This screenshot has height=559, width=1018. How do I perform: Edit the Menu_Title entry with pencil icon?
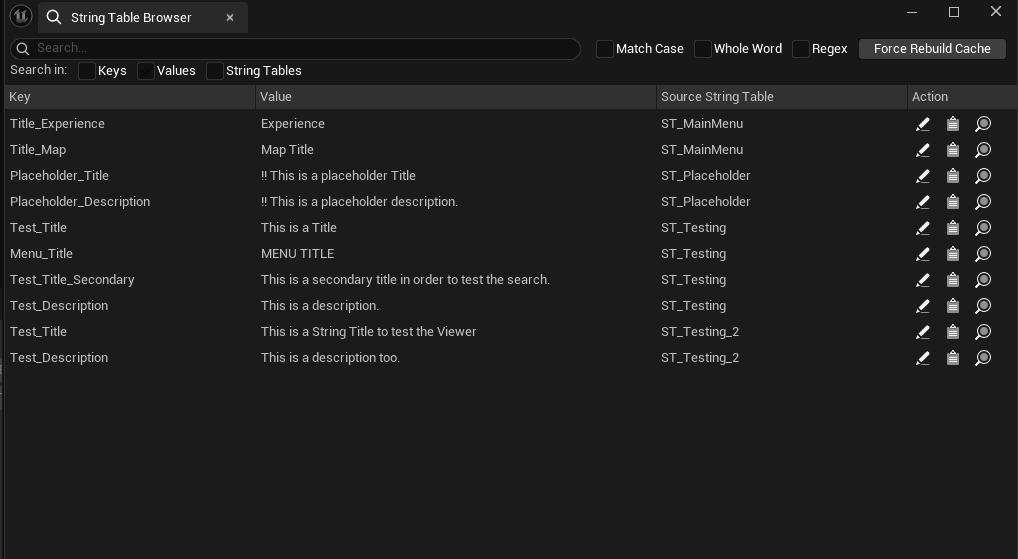point(923,254)
